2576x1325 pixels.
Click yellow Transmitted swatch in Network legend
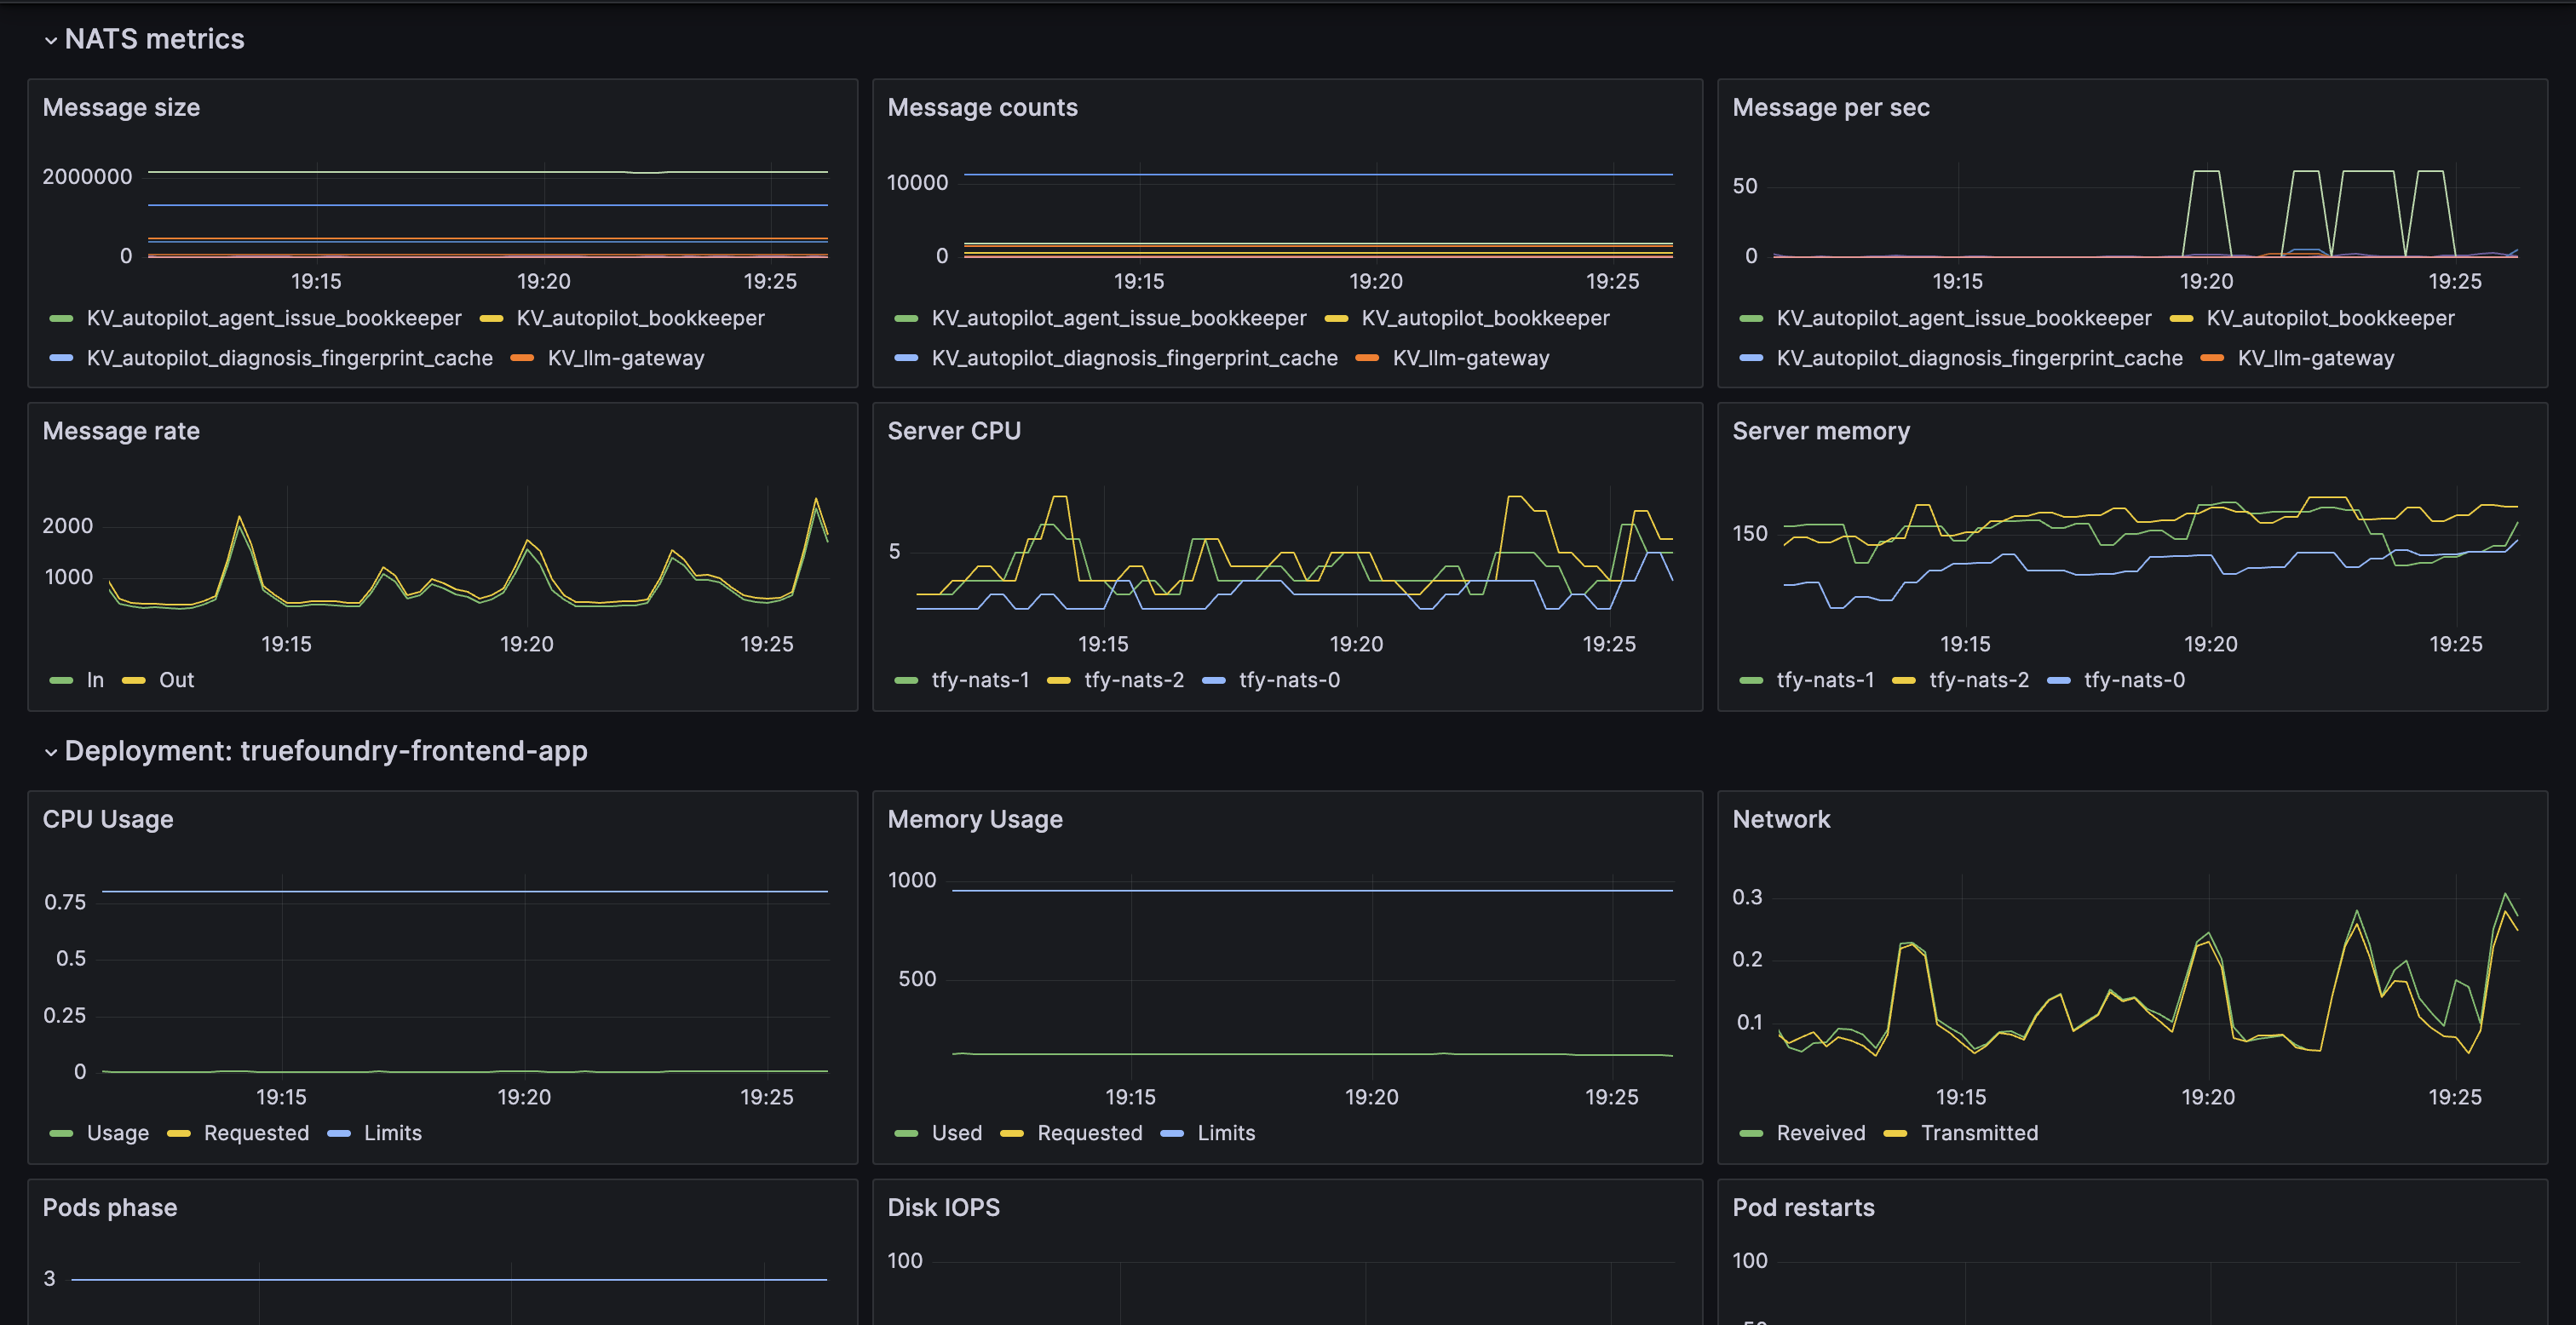point(1895,1133)
